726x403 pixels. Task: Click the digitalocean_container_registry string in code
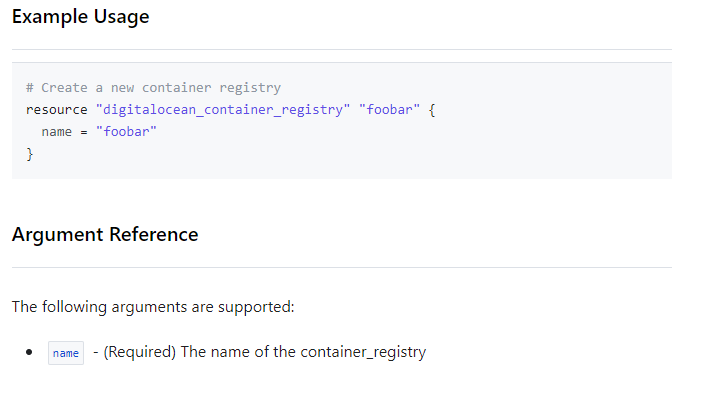tap(223, 110)
